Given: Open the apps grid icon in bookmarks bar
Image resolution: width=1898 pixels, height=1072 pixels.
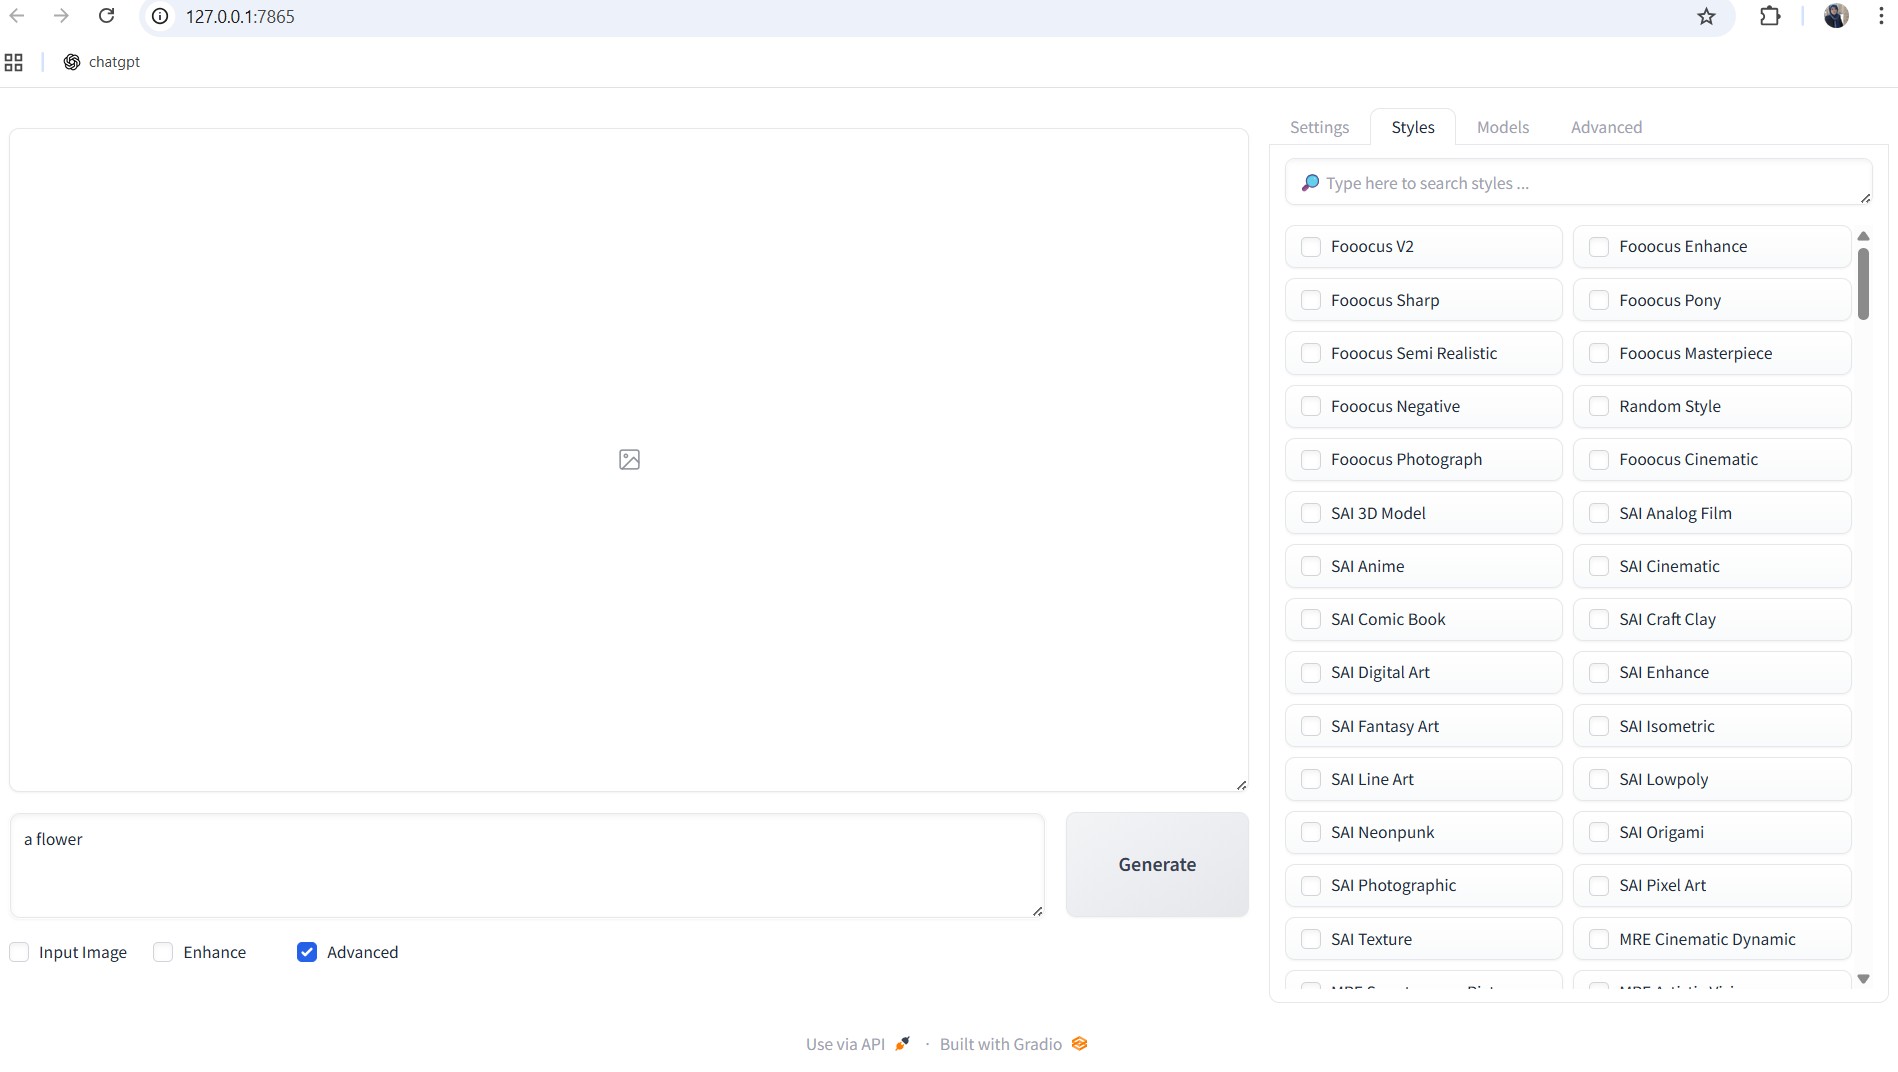Looking at the screenshot, I should click(14, 62).
